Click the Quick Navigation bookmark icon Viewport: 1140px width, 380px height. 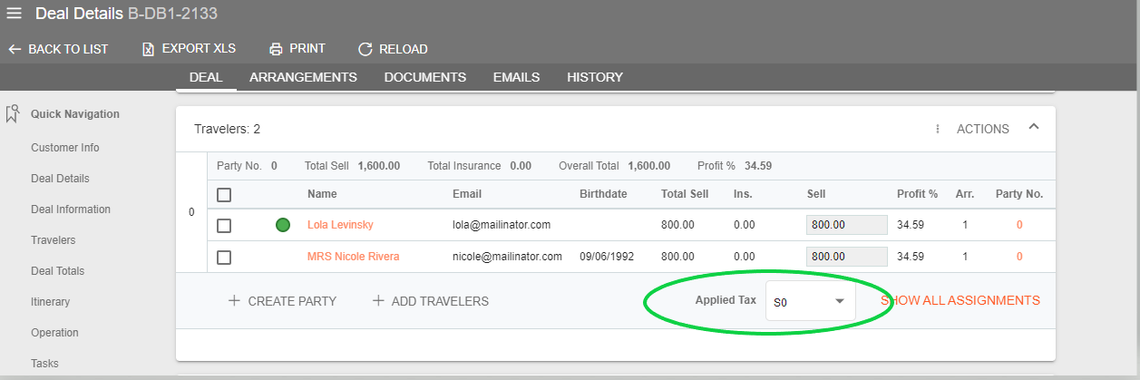pyautogui.click(x=12, y=114)
